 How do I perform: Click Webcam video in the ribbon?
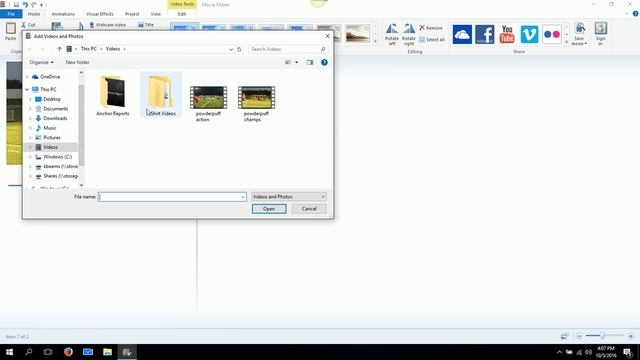pos(107,25)
